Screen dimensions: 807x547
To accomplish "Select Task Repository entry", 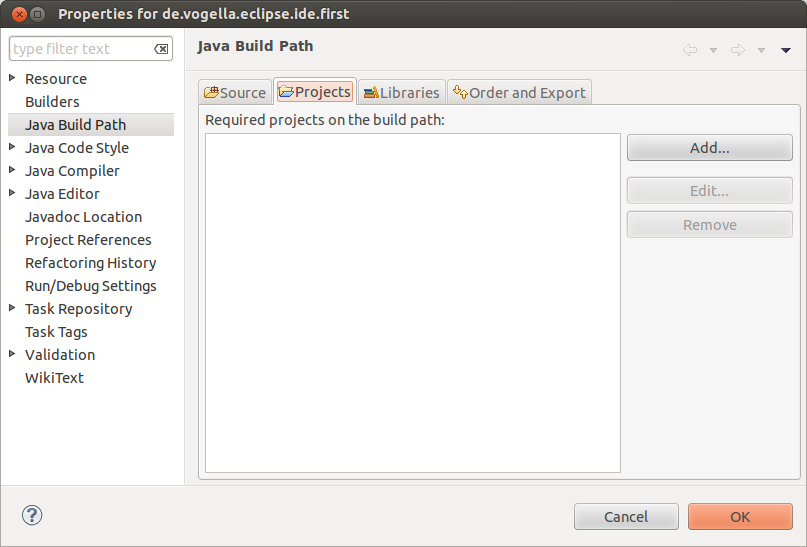I will 79,309.
